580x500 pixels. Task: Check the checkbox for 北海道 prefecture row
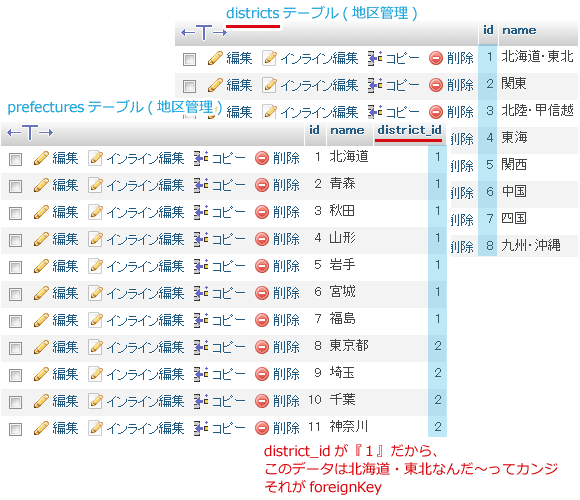click(x=16, y=159)
